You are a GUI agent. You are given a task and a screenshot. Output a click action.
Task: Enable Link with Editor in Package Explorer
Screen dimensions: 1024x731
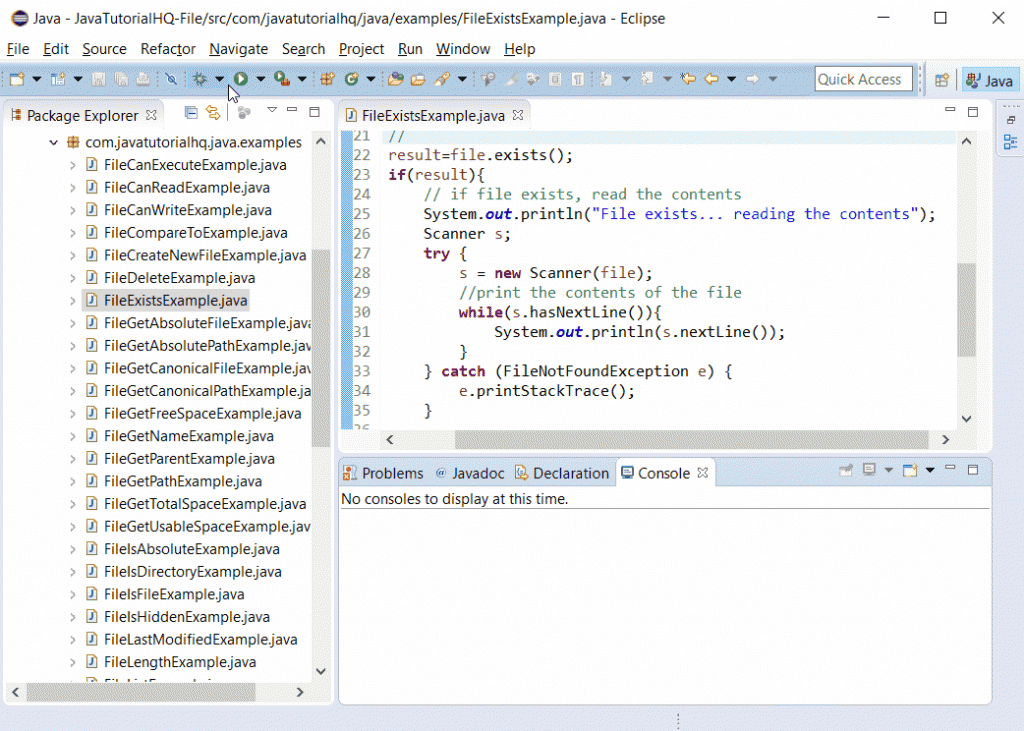pyautogui.click(x=213, y=113)
